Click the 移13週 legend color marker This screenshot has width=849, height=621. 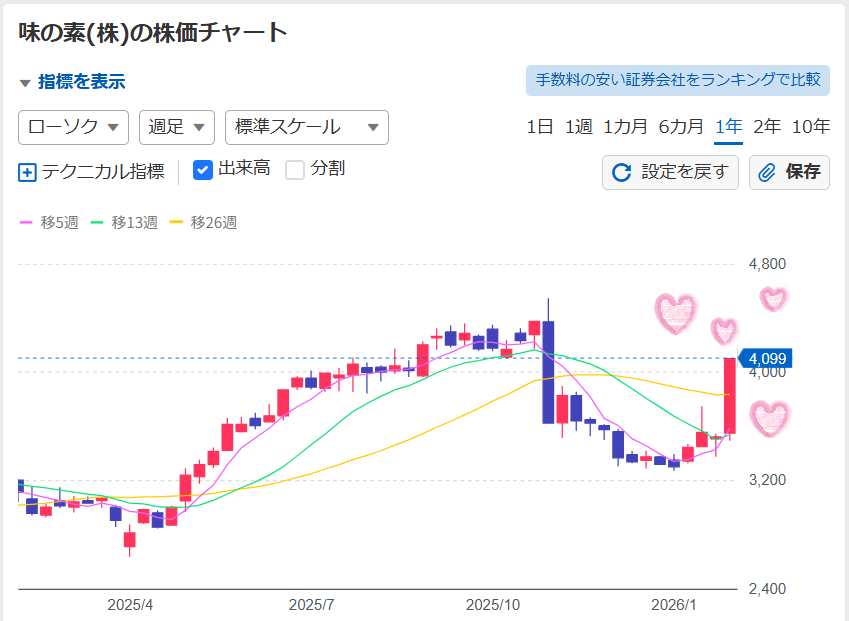click(x=97, y=223)
